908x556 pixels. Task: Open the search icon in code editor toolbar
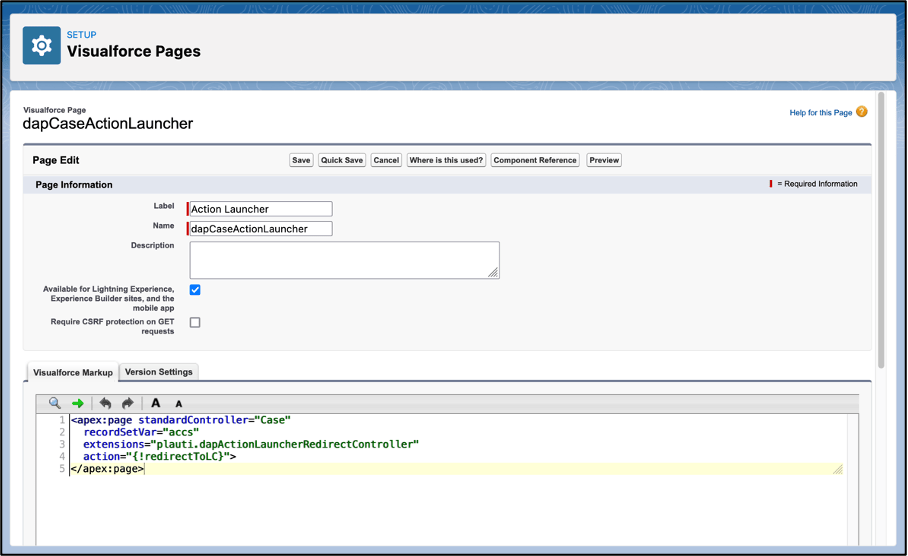click(x=55, y=403)
